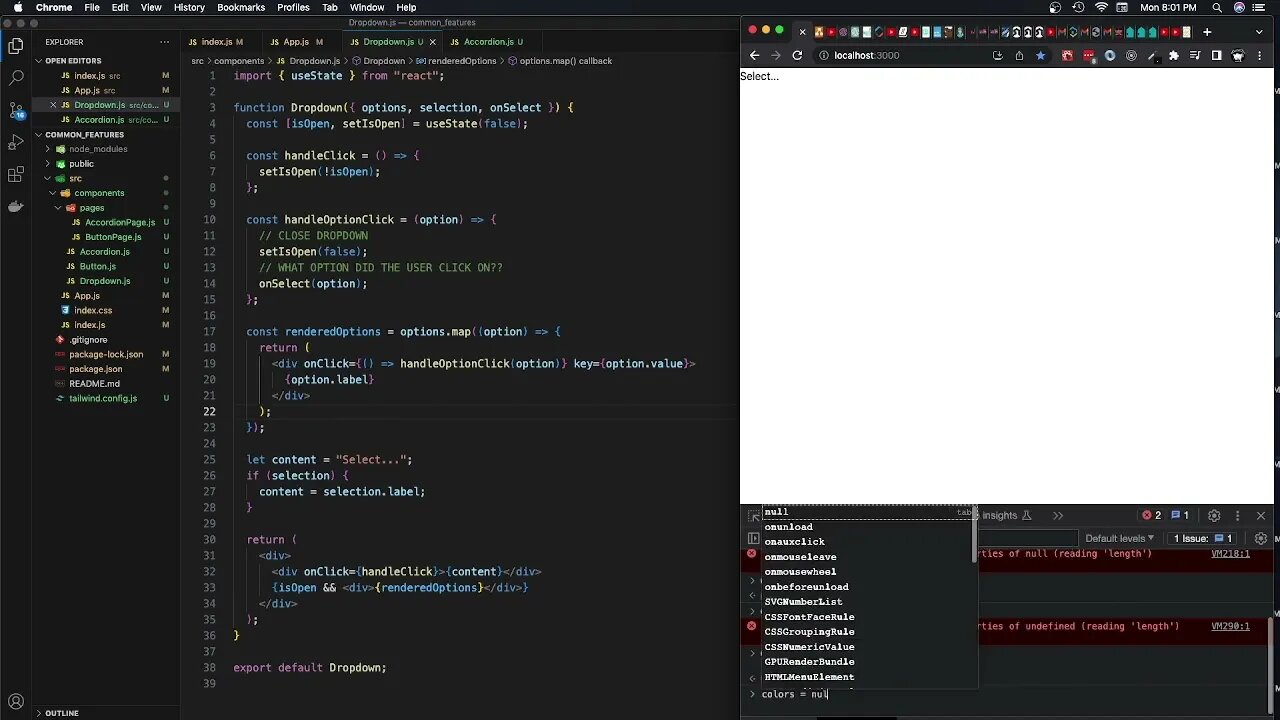Screen dimensions: 1280x720
Task: Click Select... text on the web page
Action: click(x=759, y=76)
